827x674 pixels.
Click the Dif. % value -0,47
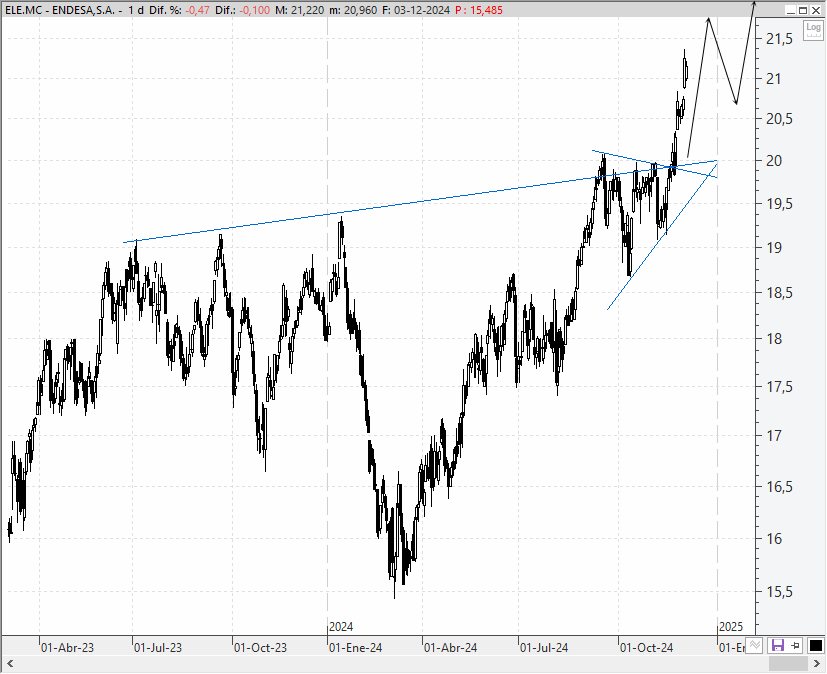(197, 10)
